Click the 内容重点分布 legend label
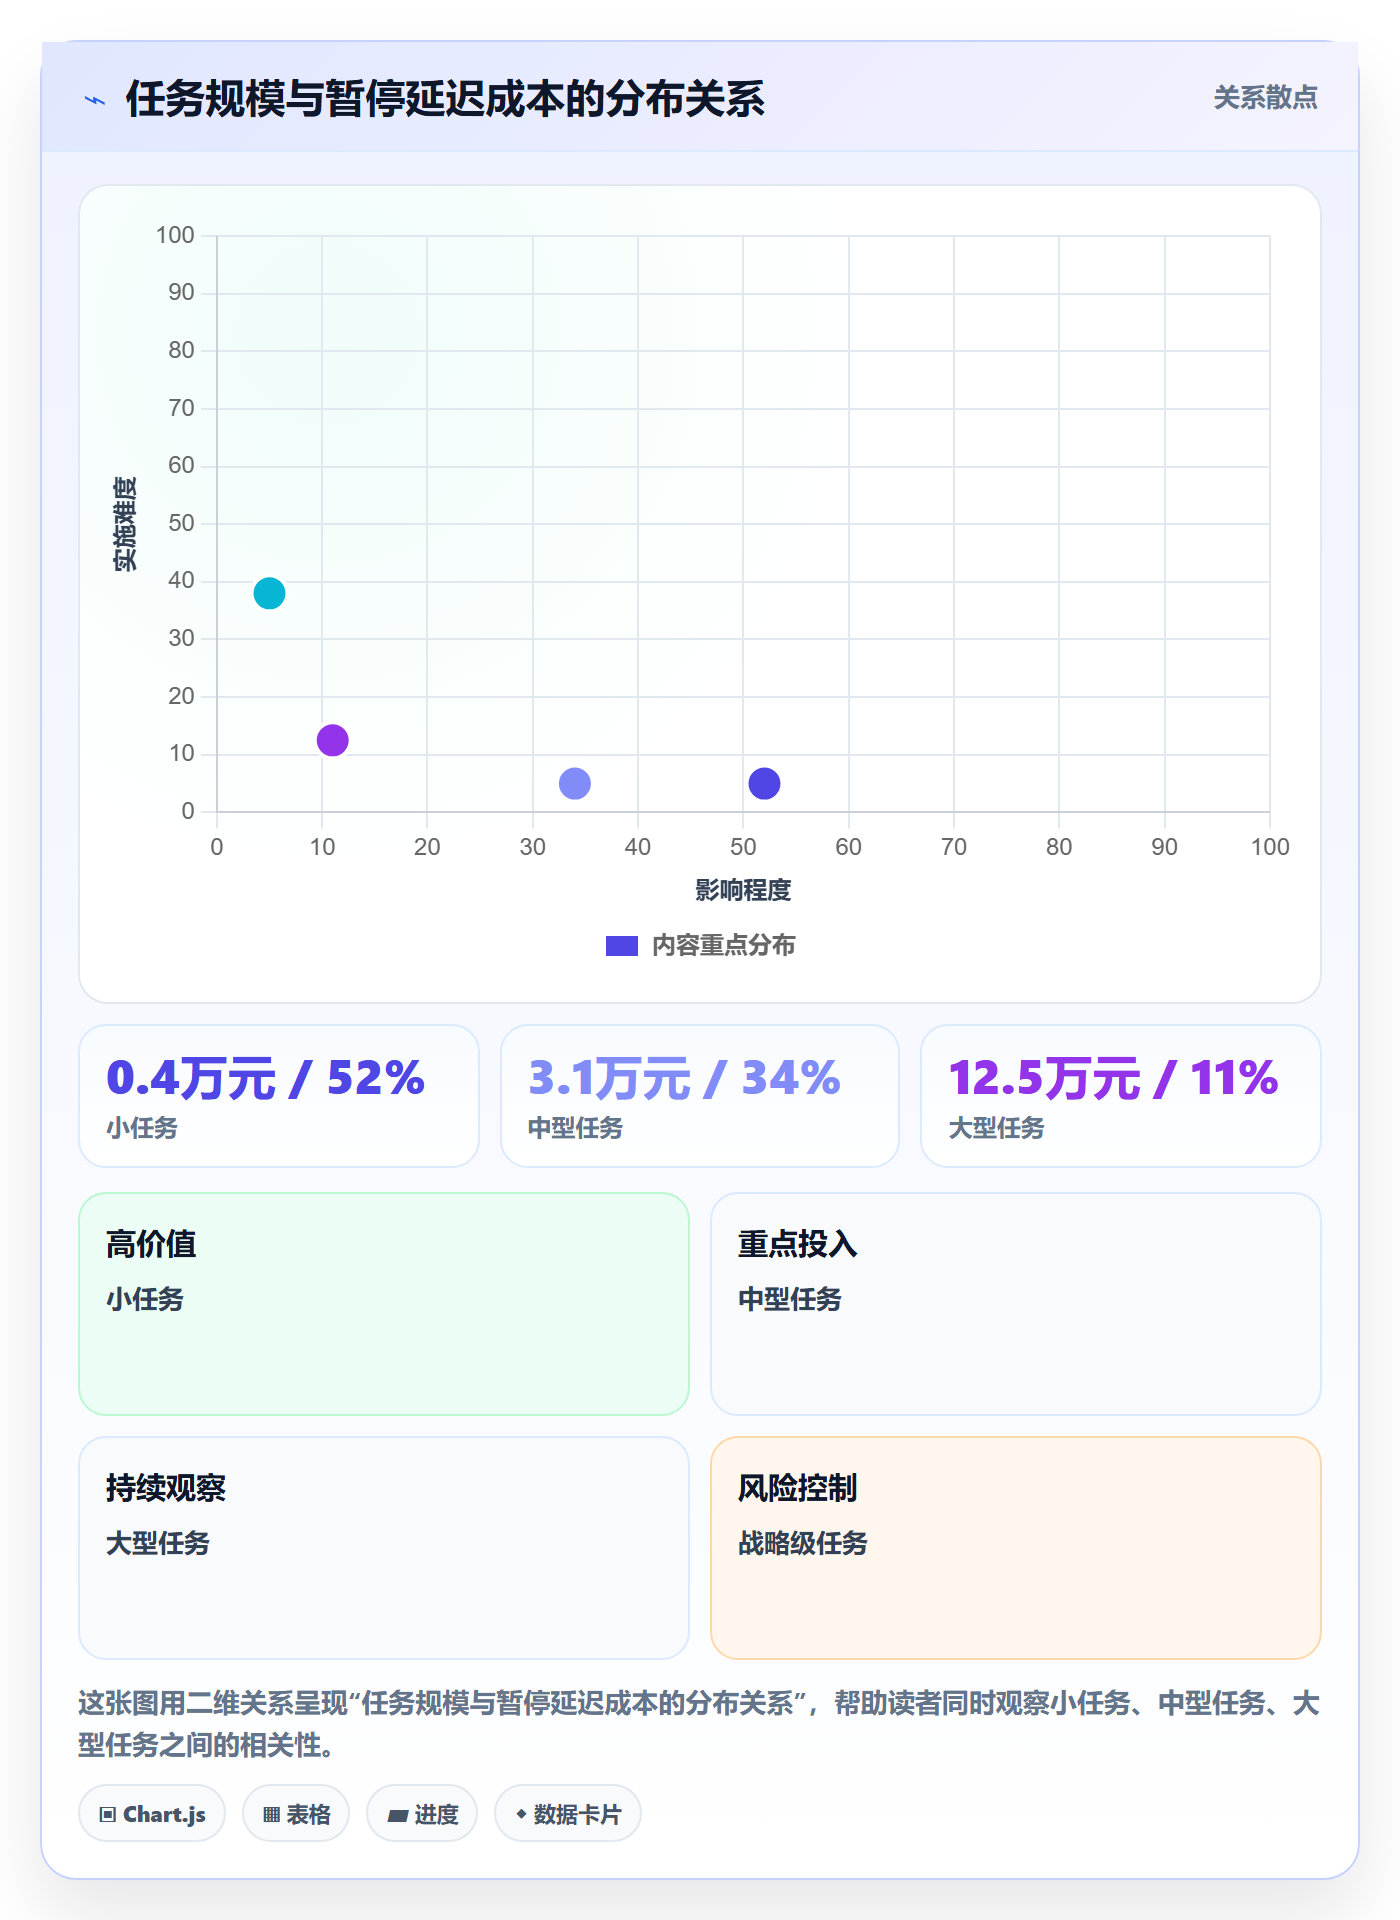This screenshot has height=1920, width=1400. 723,946
